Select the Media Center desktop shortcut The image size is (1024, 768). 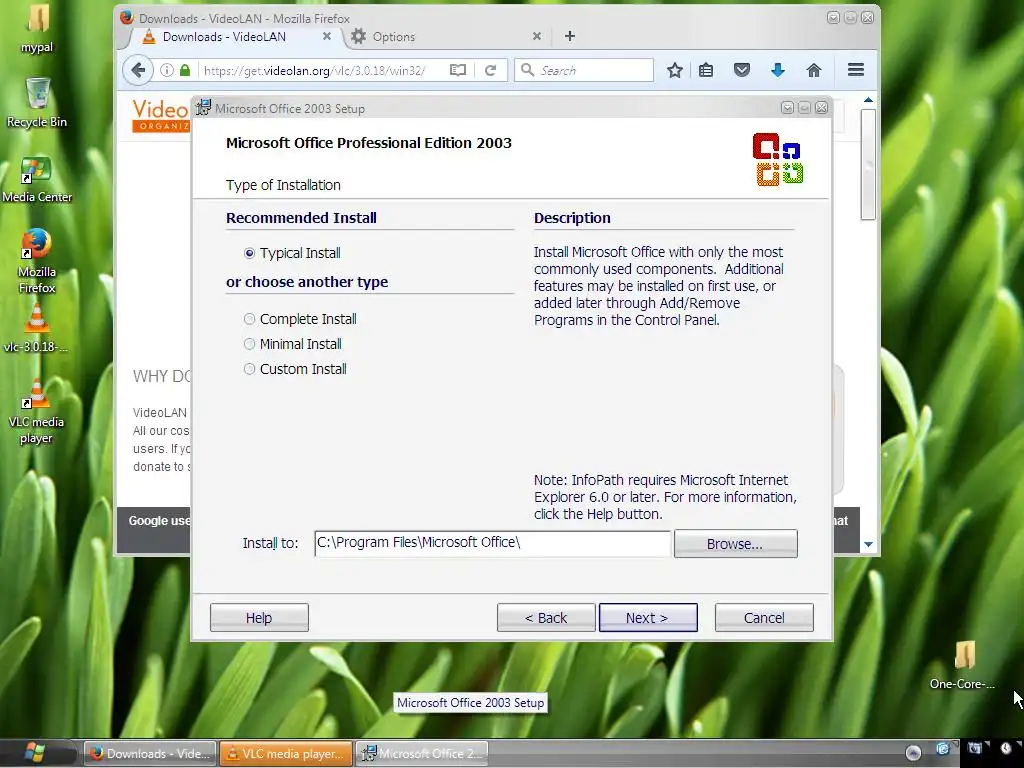pos(37,179)
